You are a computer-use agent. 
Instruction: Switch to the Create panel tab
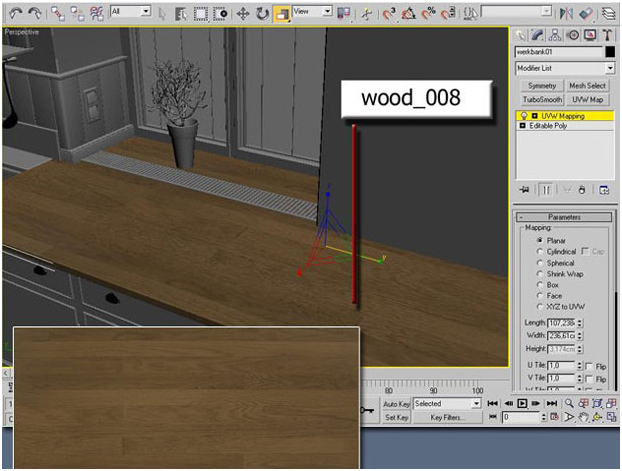point(520,35)
